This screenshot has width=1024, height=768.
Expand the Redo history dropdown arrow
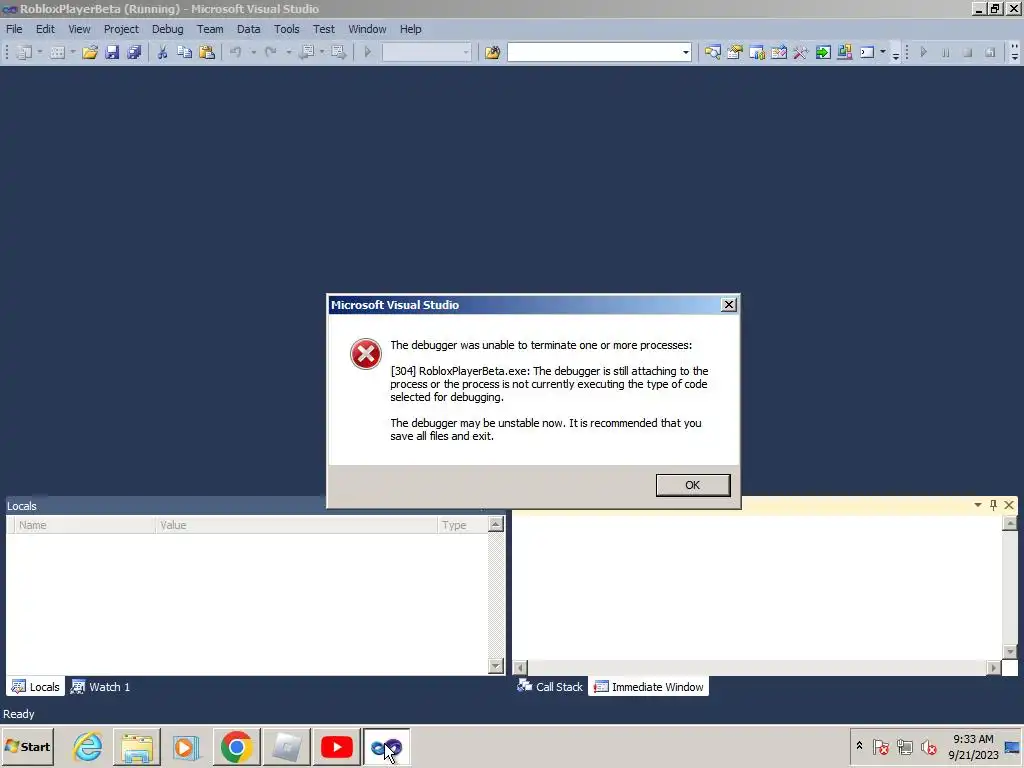coord(288,52)
